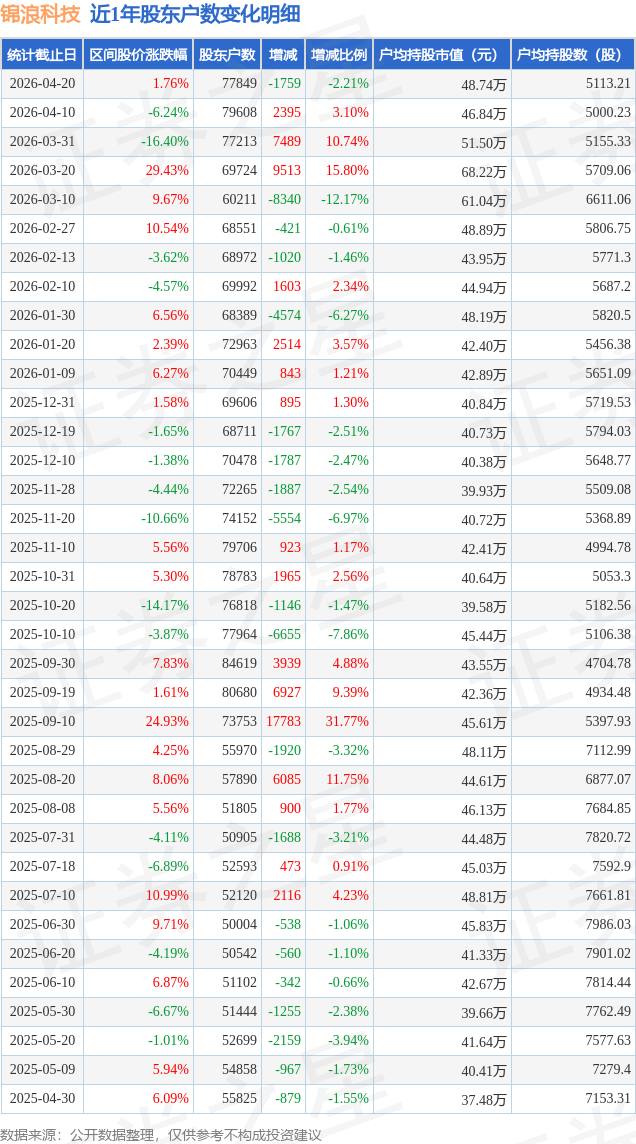Image resolution: width=636 pixels, height=1144 pixels.
Task: Select the 增减比例 column header
Action: point(338,55)
